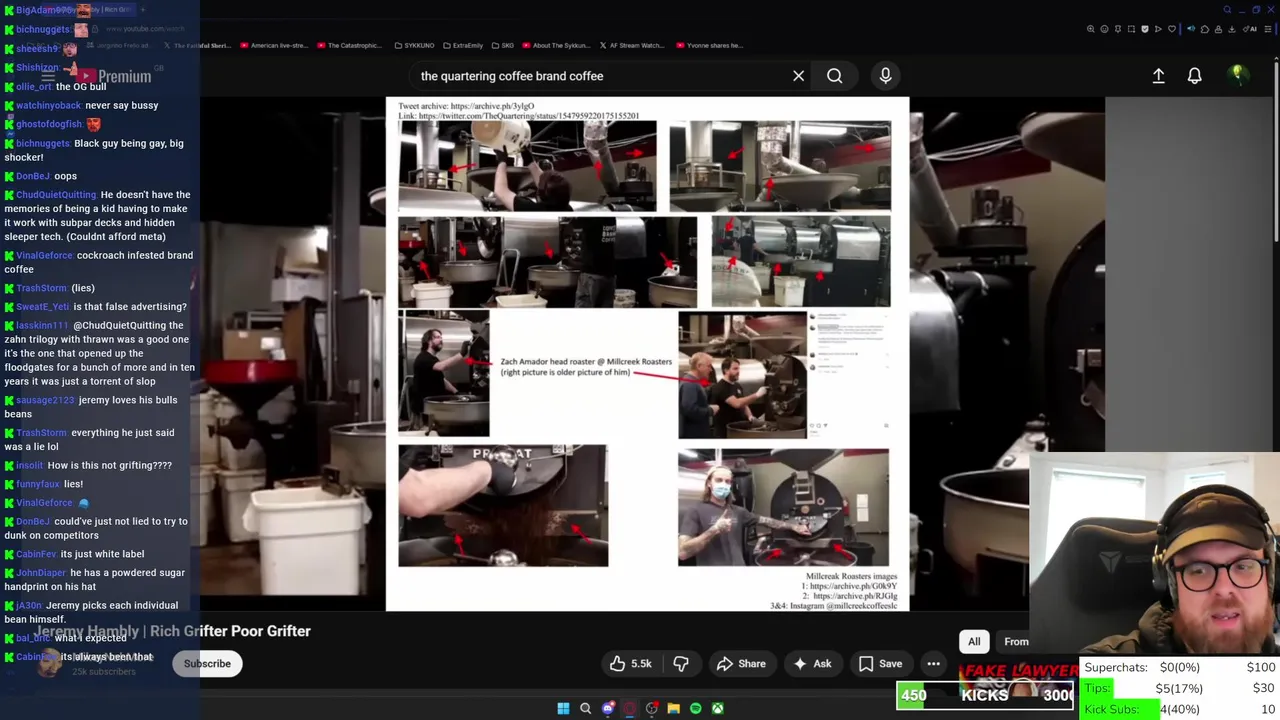Toggle the ad blocker shield icon

[1145, 29]
